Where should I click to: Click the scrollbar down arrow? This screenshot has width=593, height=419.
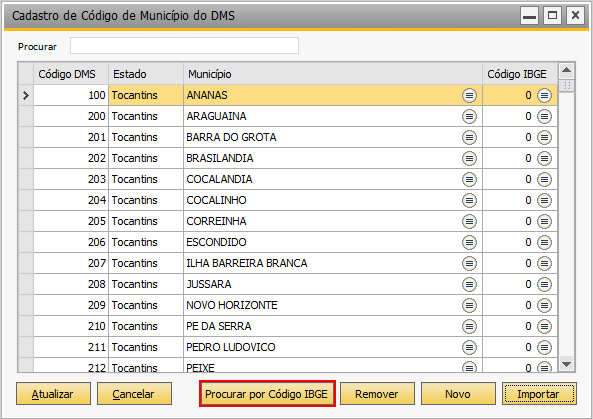click(x=566, y=364)
